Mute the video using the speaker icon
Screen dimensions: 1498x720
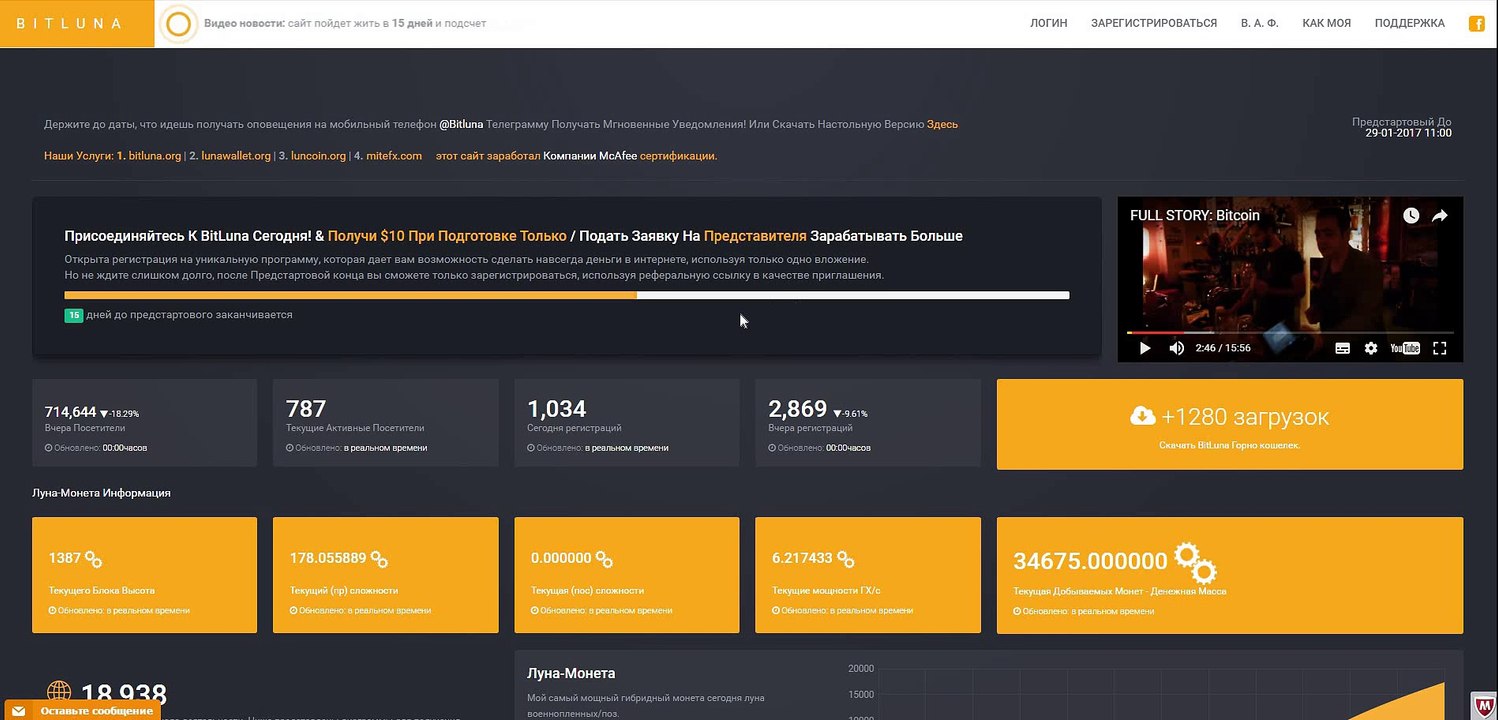tap(1177, 348)
